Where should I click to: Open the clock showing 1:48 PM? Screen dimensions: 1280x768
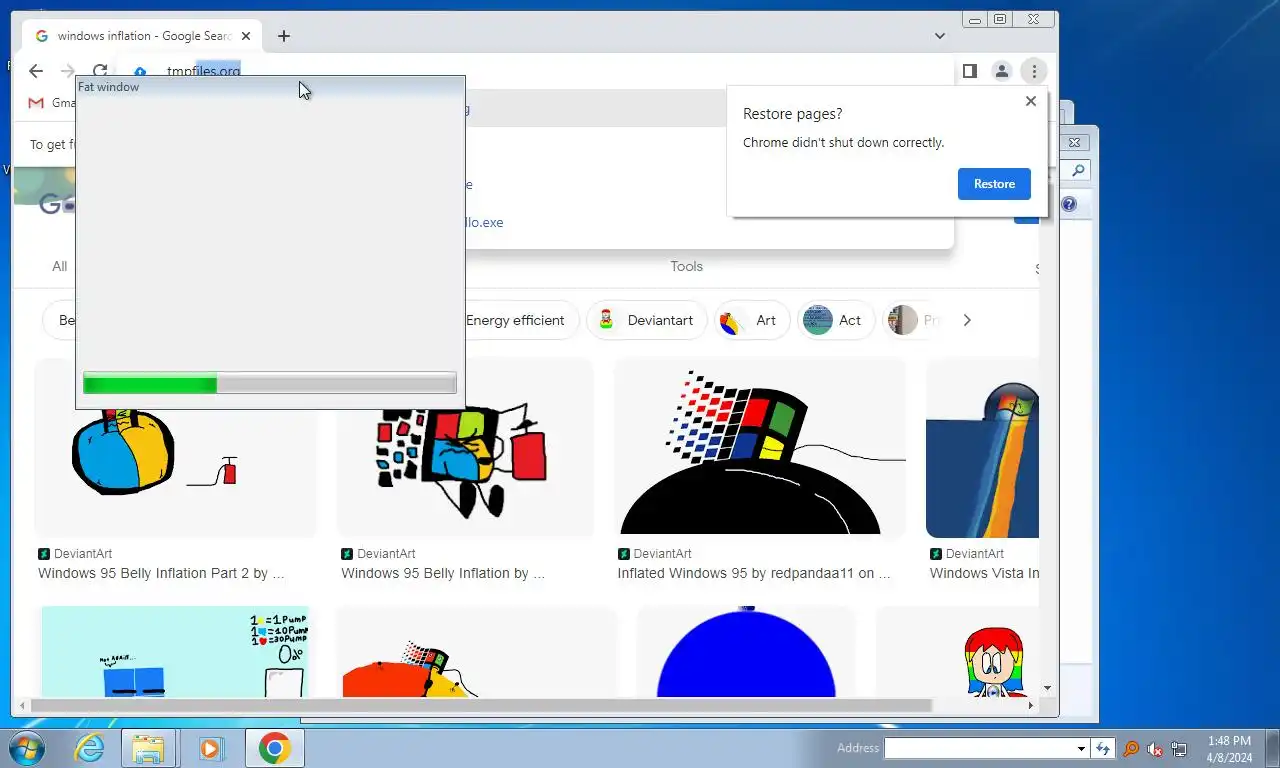point(1229,748)
